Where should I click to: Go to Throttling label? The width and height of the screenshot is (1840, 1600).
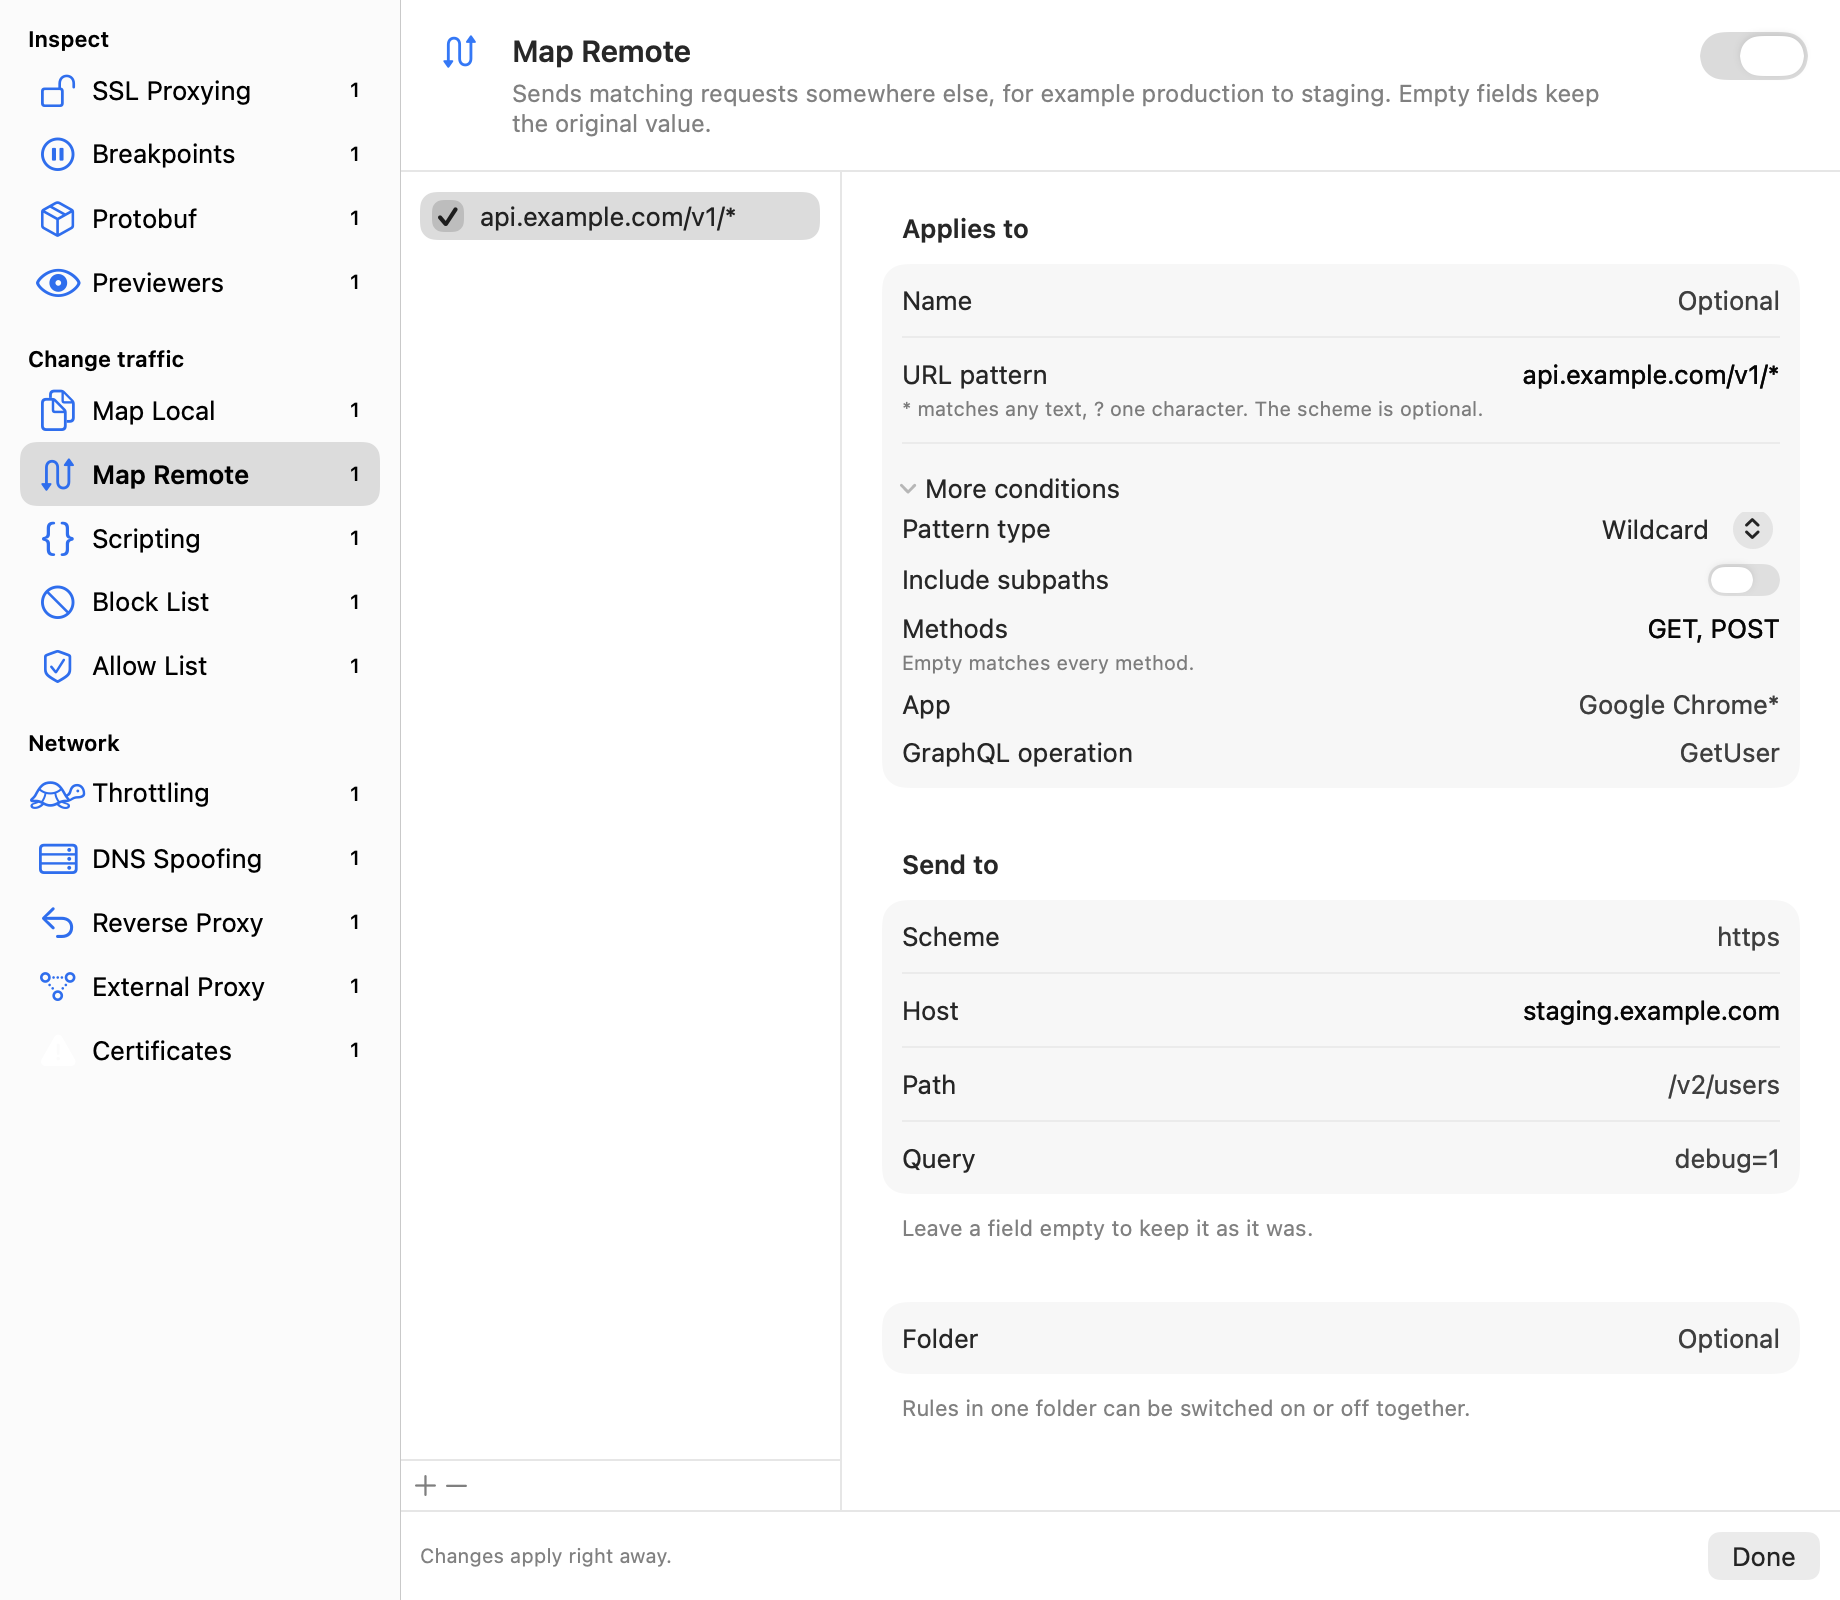[150, 793]
